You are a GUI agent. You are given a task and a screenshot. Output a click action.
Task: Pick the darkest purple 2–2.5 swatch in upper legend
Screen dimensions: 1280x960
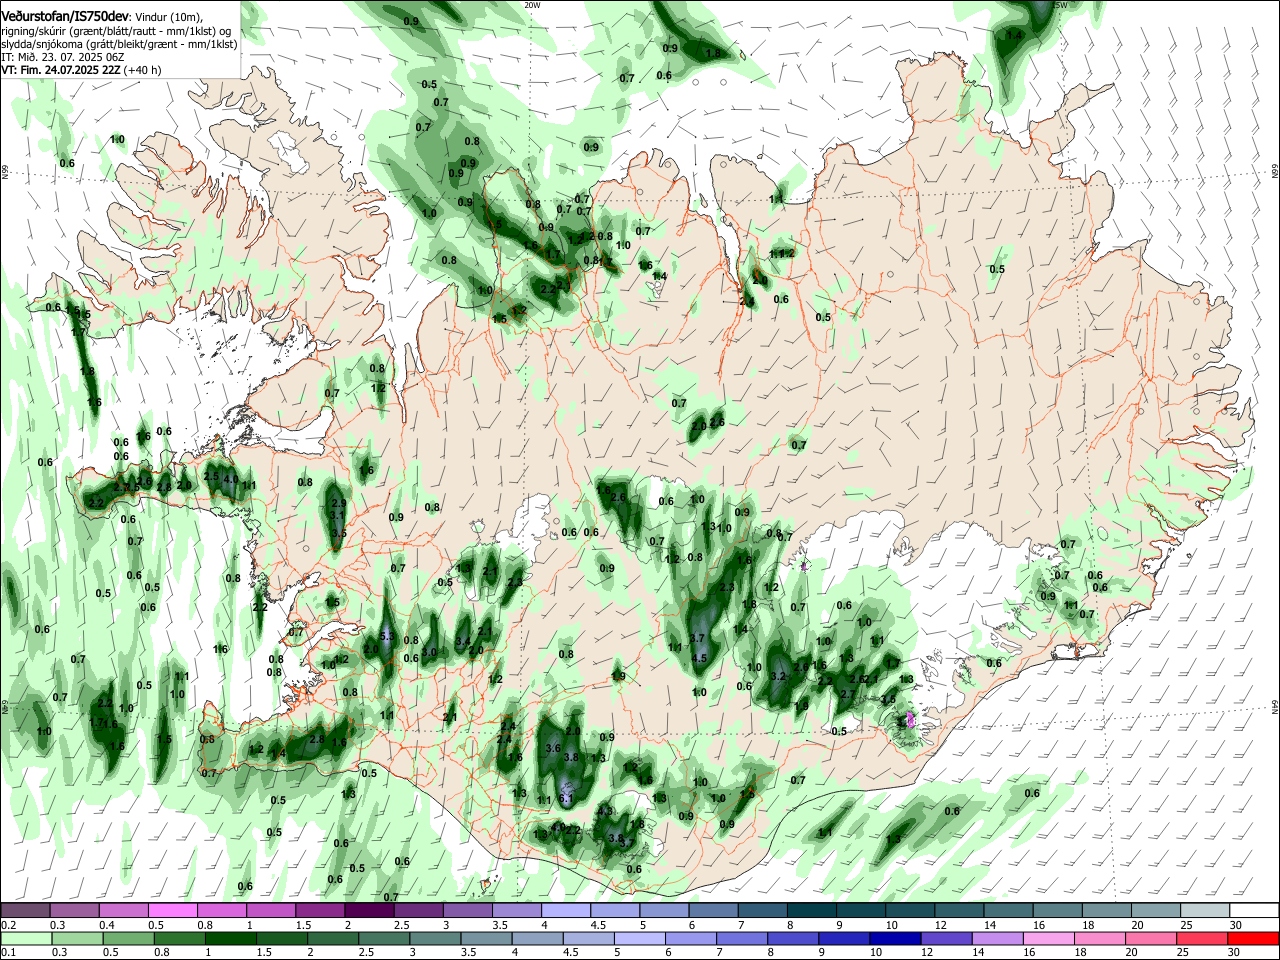click(368, 911)
